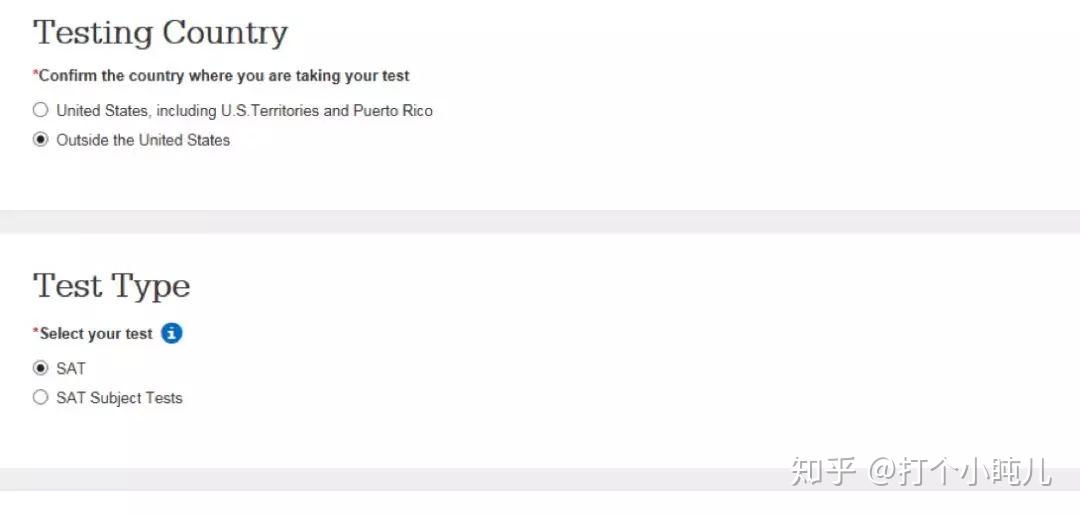The image size is (1080, 516).
Task: Click the blue info icon beside Select your test
Action: [172, 333]
